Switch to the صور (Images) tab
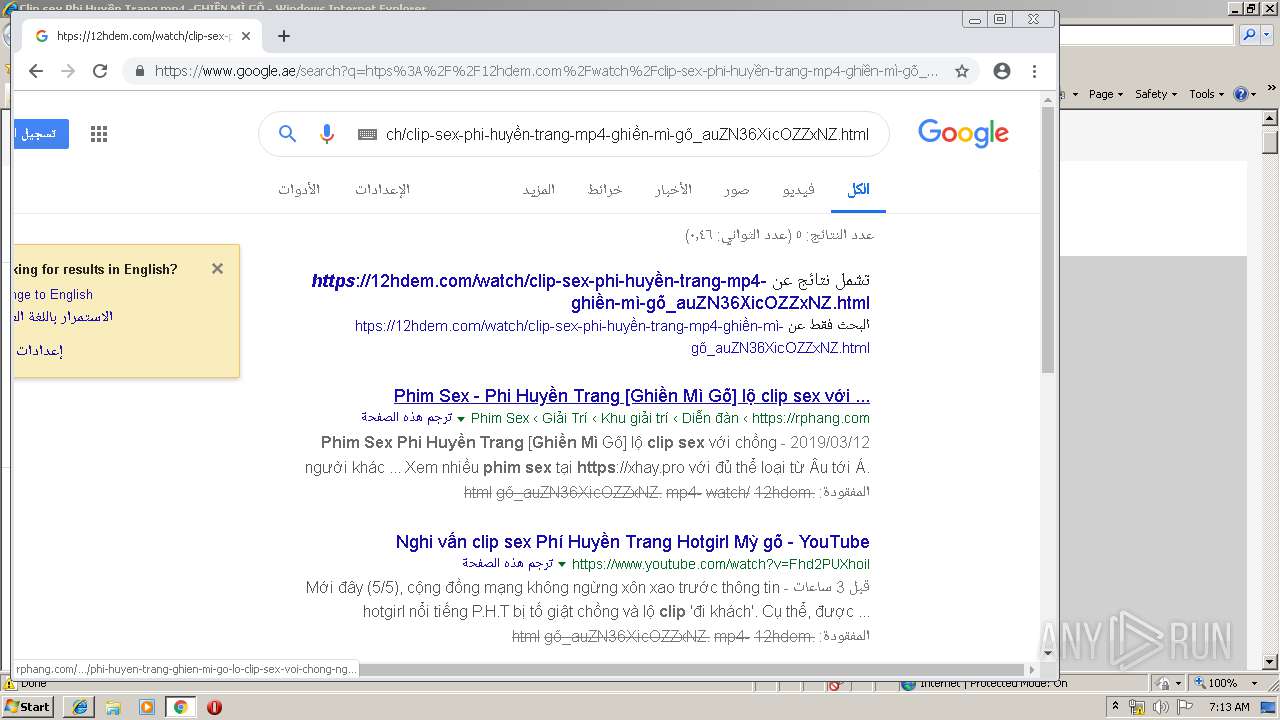 tap(737, 190)
